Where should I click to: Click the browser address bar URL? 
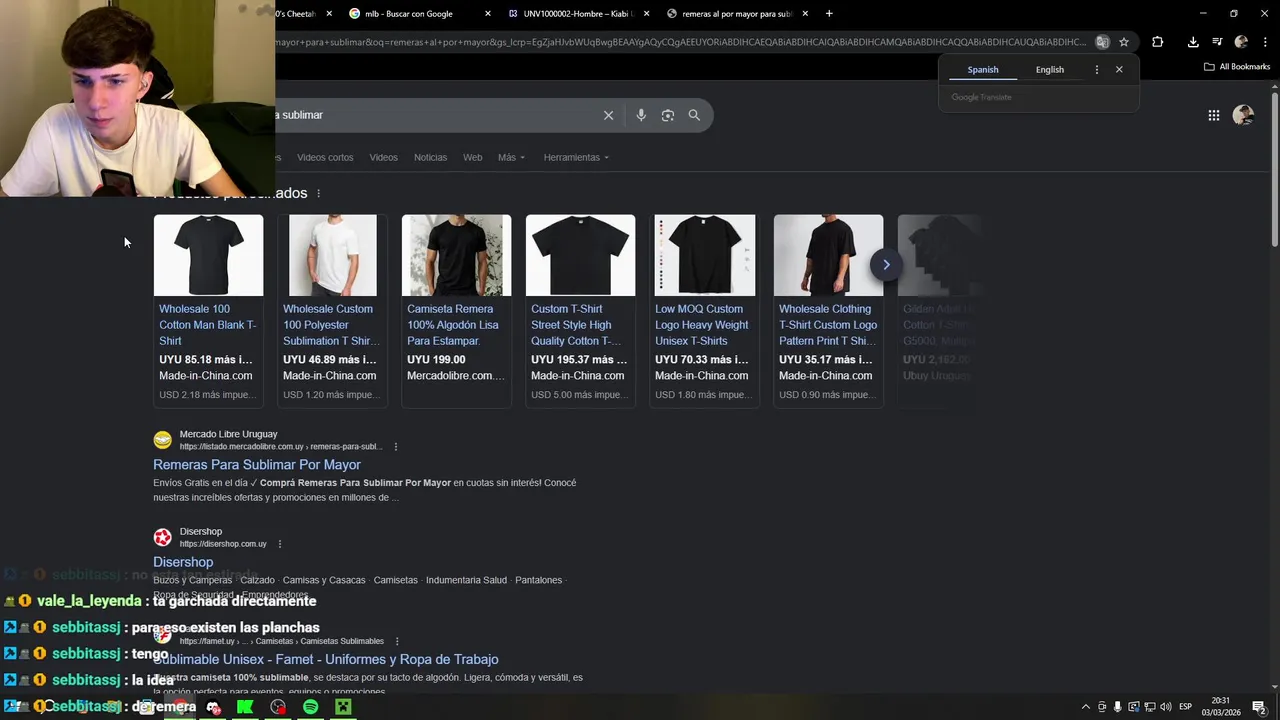[680, 42]
